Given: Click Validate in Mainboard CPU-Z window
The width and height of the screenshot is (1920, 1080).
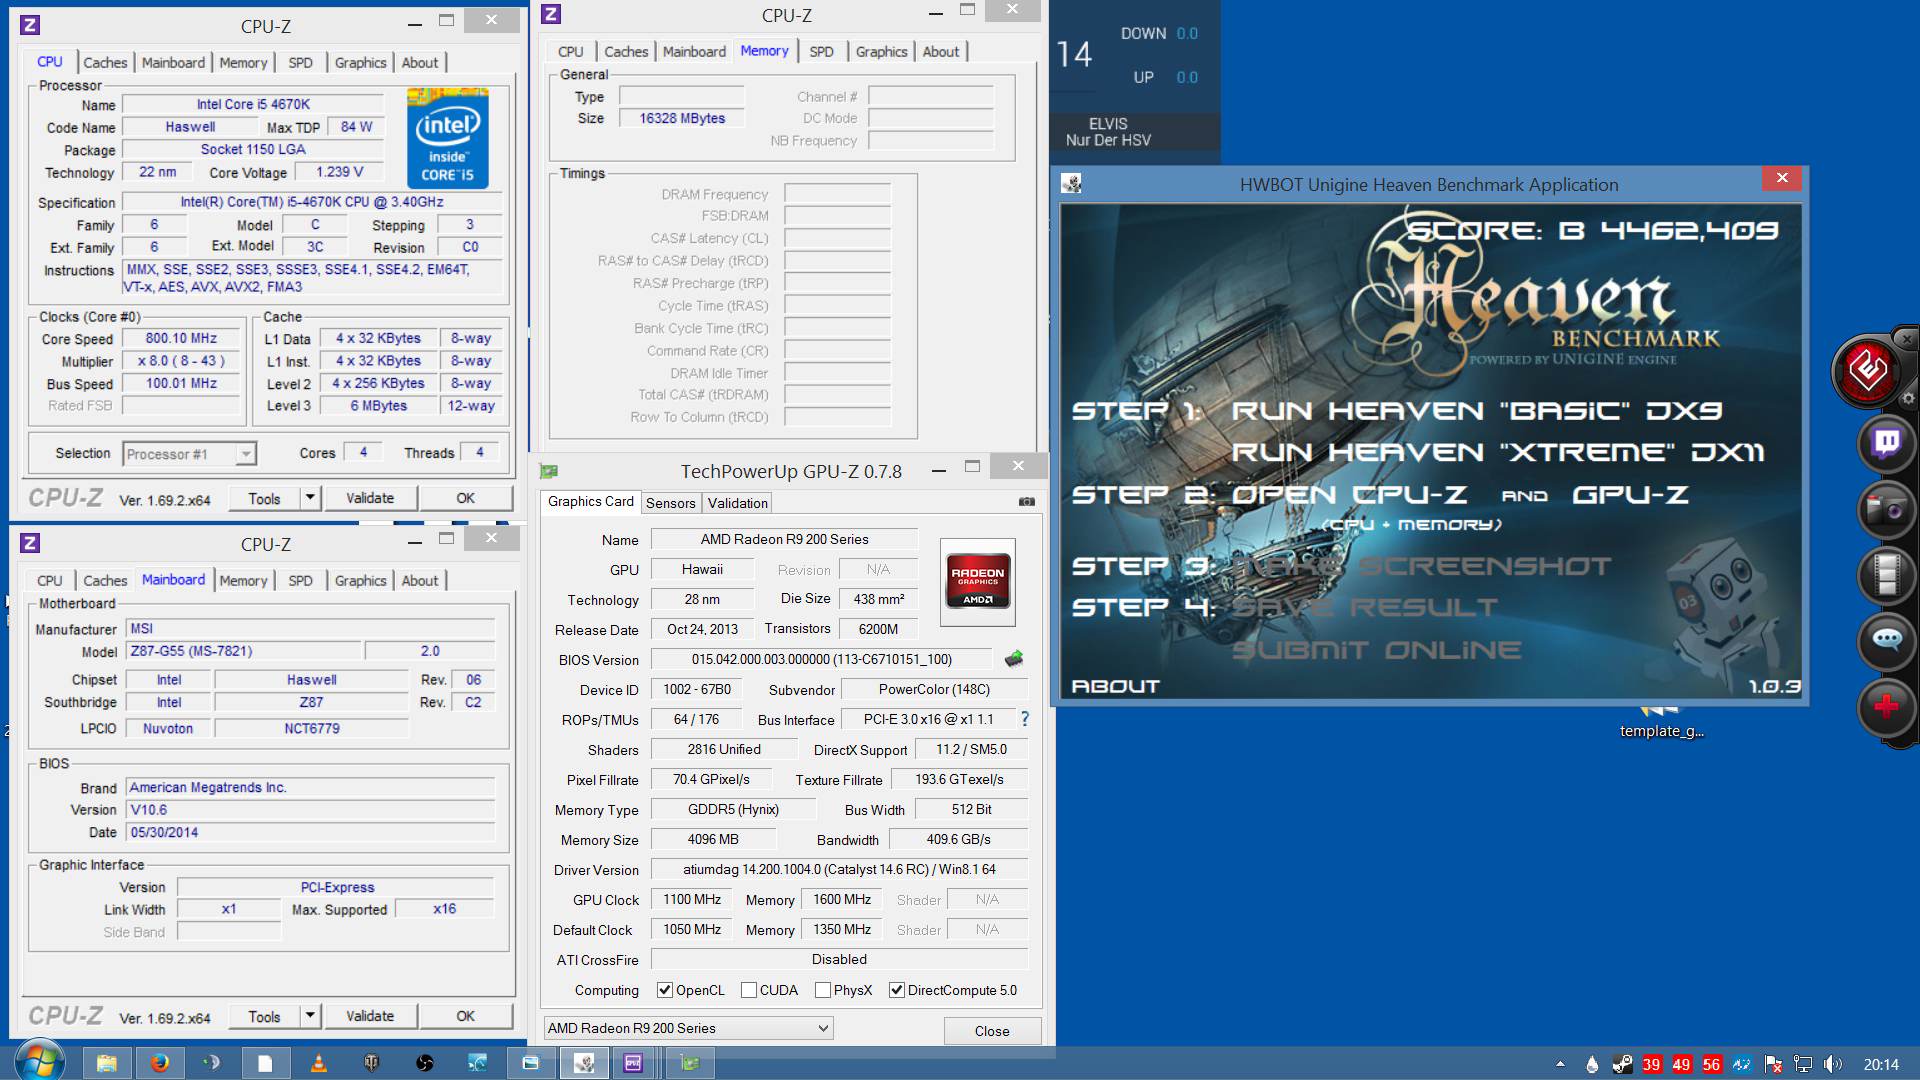Looking at the screenshot, I should 370,1016.
